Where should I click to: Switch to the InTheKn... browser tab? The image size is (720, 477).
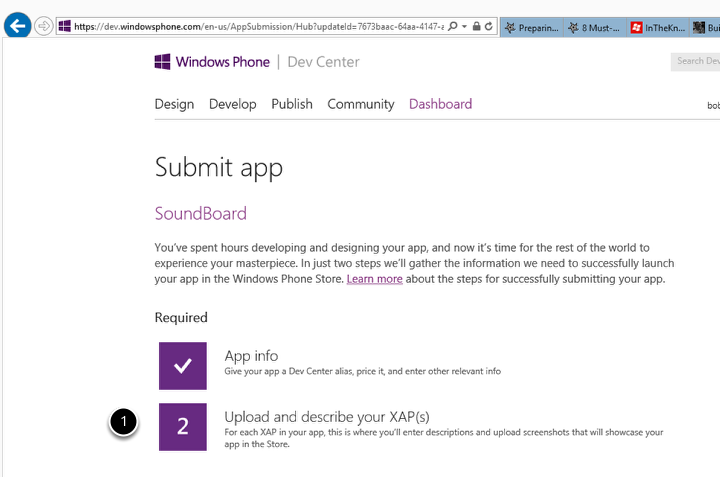coord(657,27)
